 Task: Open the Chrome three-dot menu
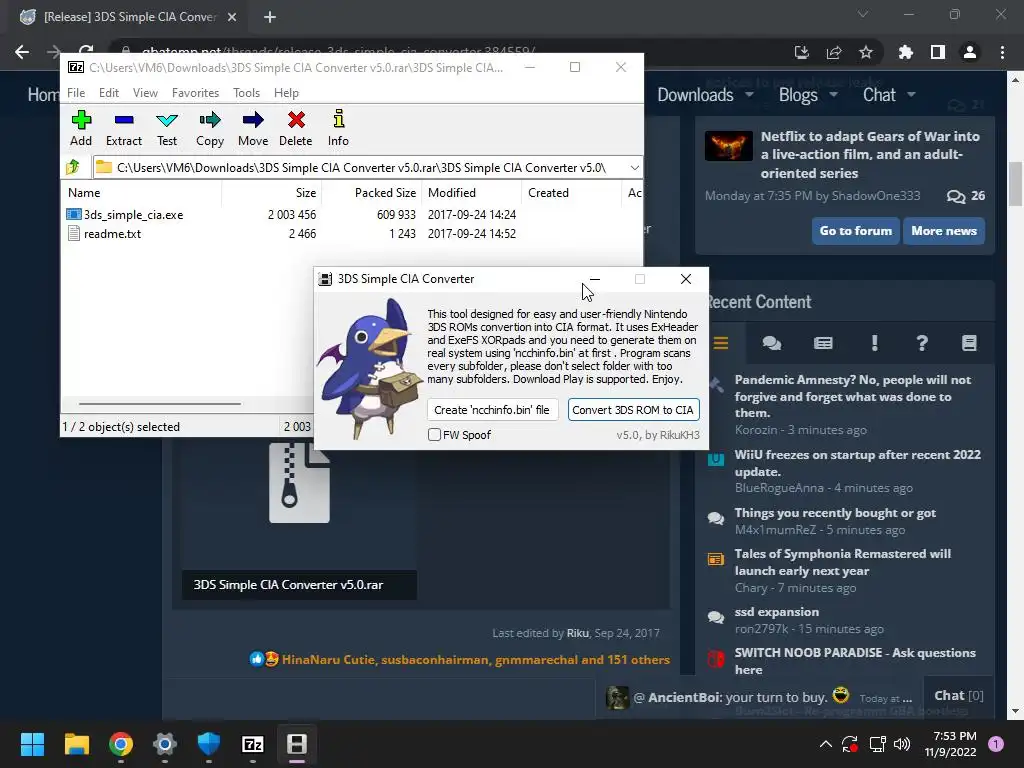tap(1002, 52)
